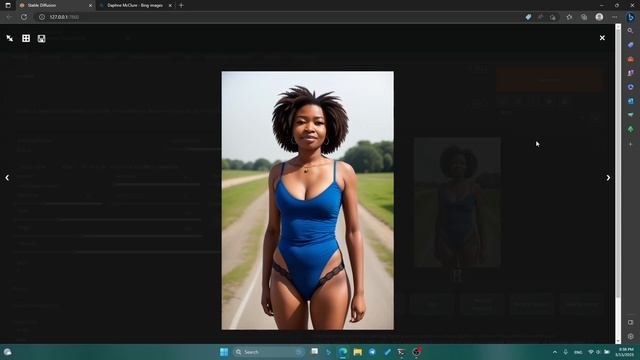Save the image using the floppy disk icon
Screen dimensions: 640x360
click(41, 38)
